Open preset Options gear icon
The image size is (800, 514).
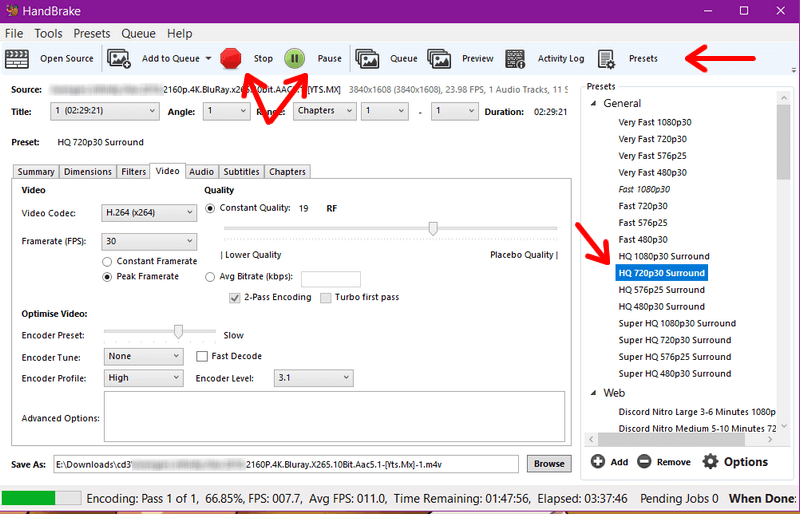710,462
